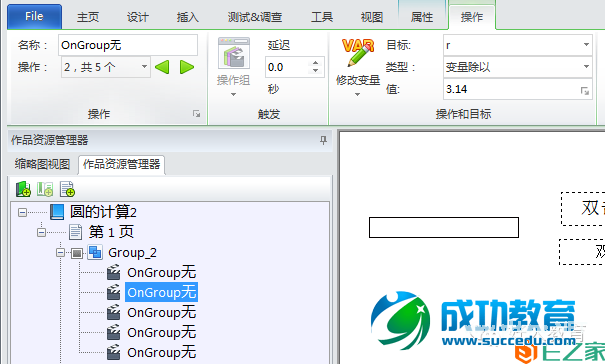Open the 视图 ribbon tab
Viewport: 605px width, 364px height.
coord(372,17)
